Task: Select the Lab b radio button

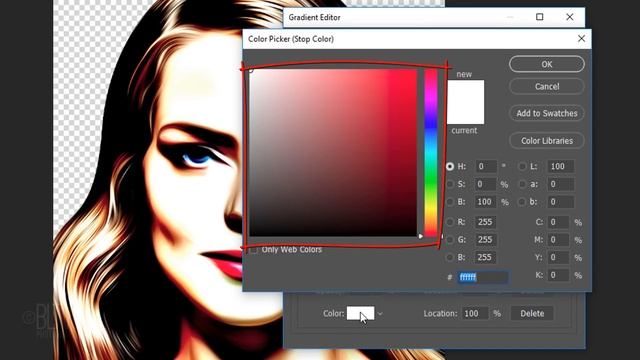Action: pyautogui.click(x=522, y=202)
